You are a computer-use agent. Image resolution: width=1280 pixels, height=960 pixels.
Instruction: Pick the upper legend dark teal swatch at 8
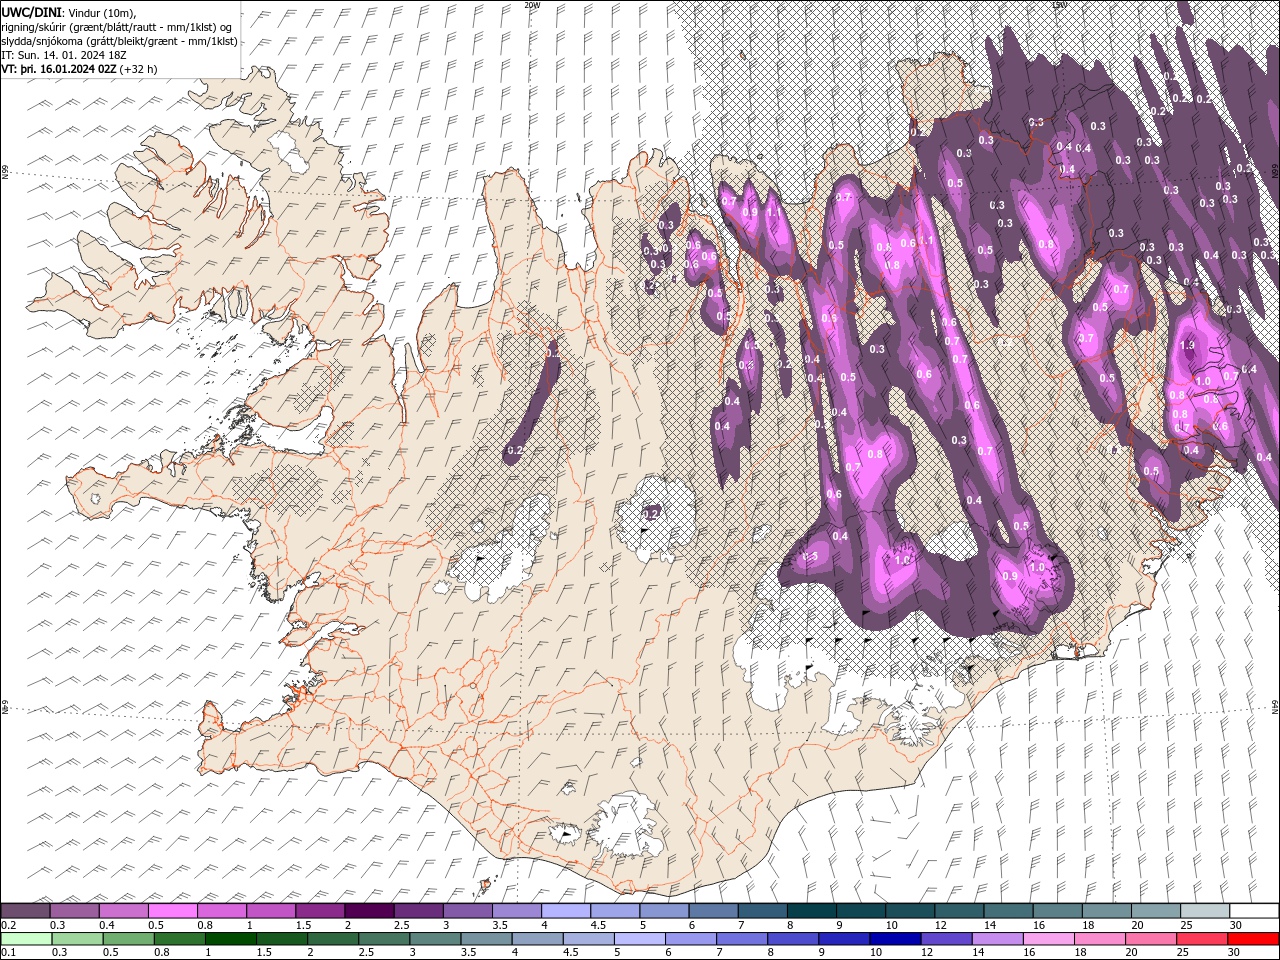(x=810, y=911)
